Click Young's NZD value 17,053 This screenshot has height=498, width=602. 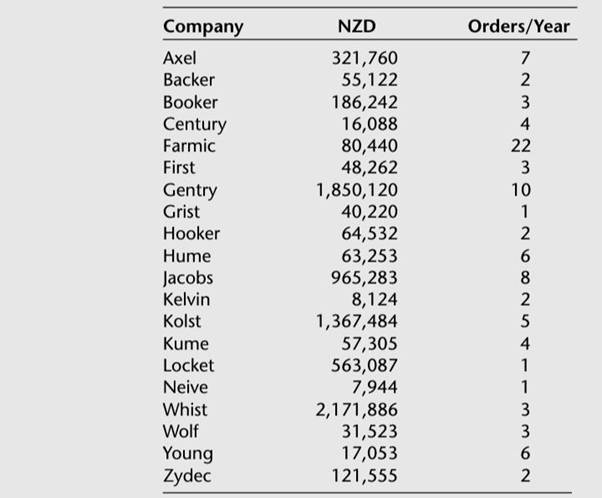tap(369, 453)
